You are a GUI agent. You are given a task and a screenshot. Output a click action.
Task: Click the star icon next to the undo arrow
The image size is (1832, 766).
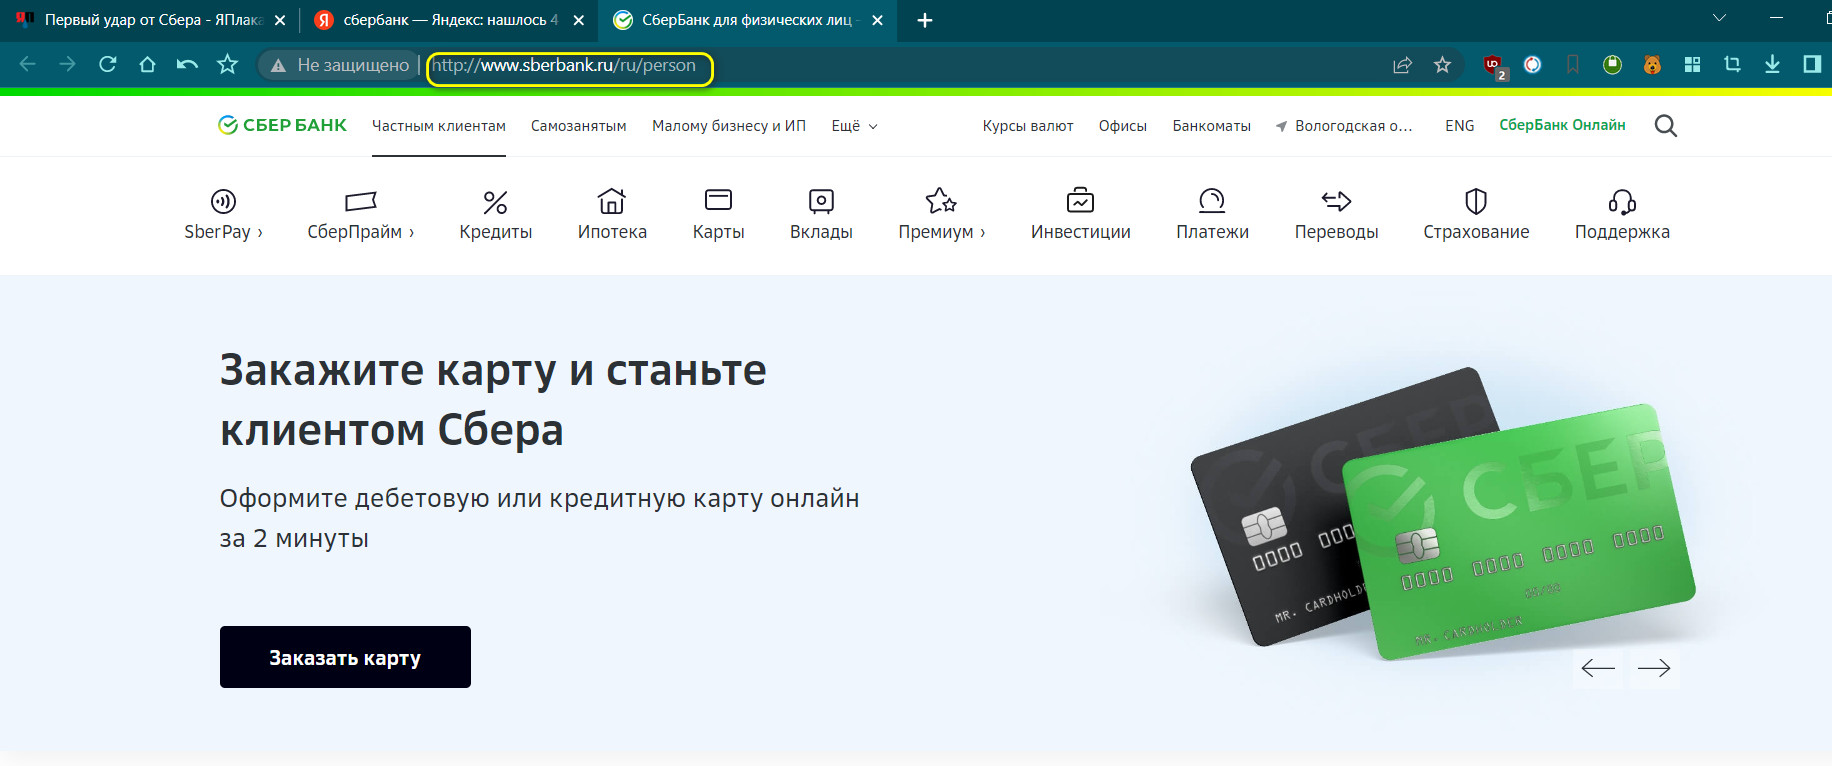pos(228,65)
